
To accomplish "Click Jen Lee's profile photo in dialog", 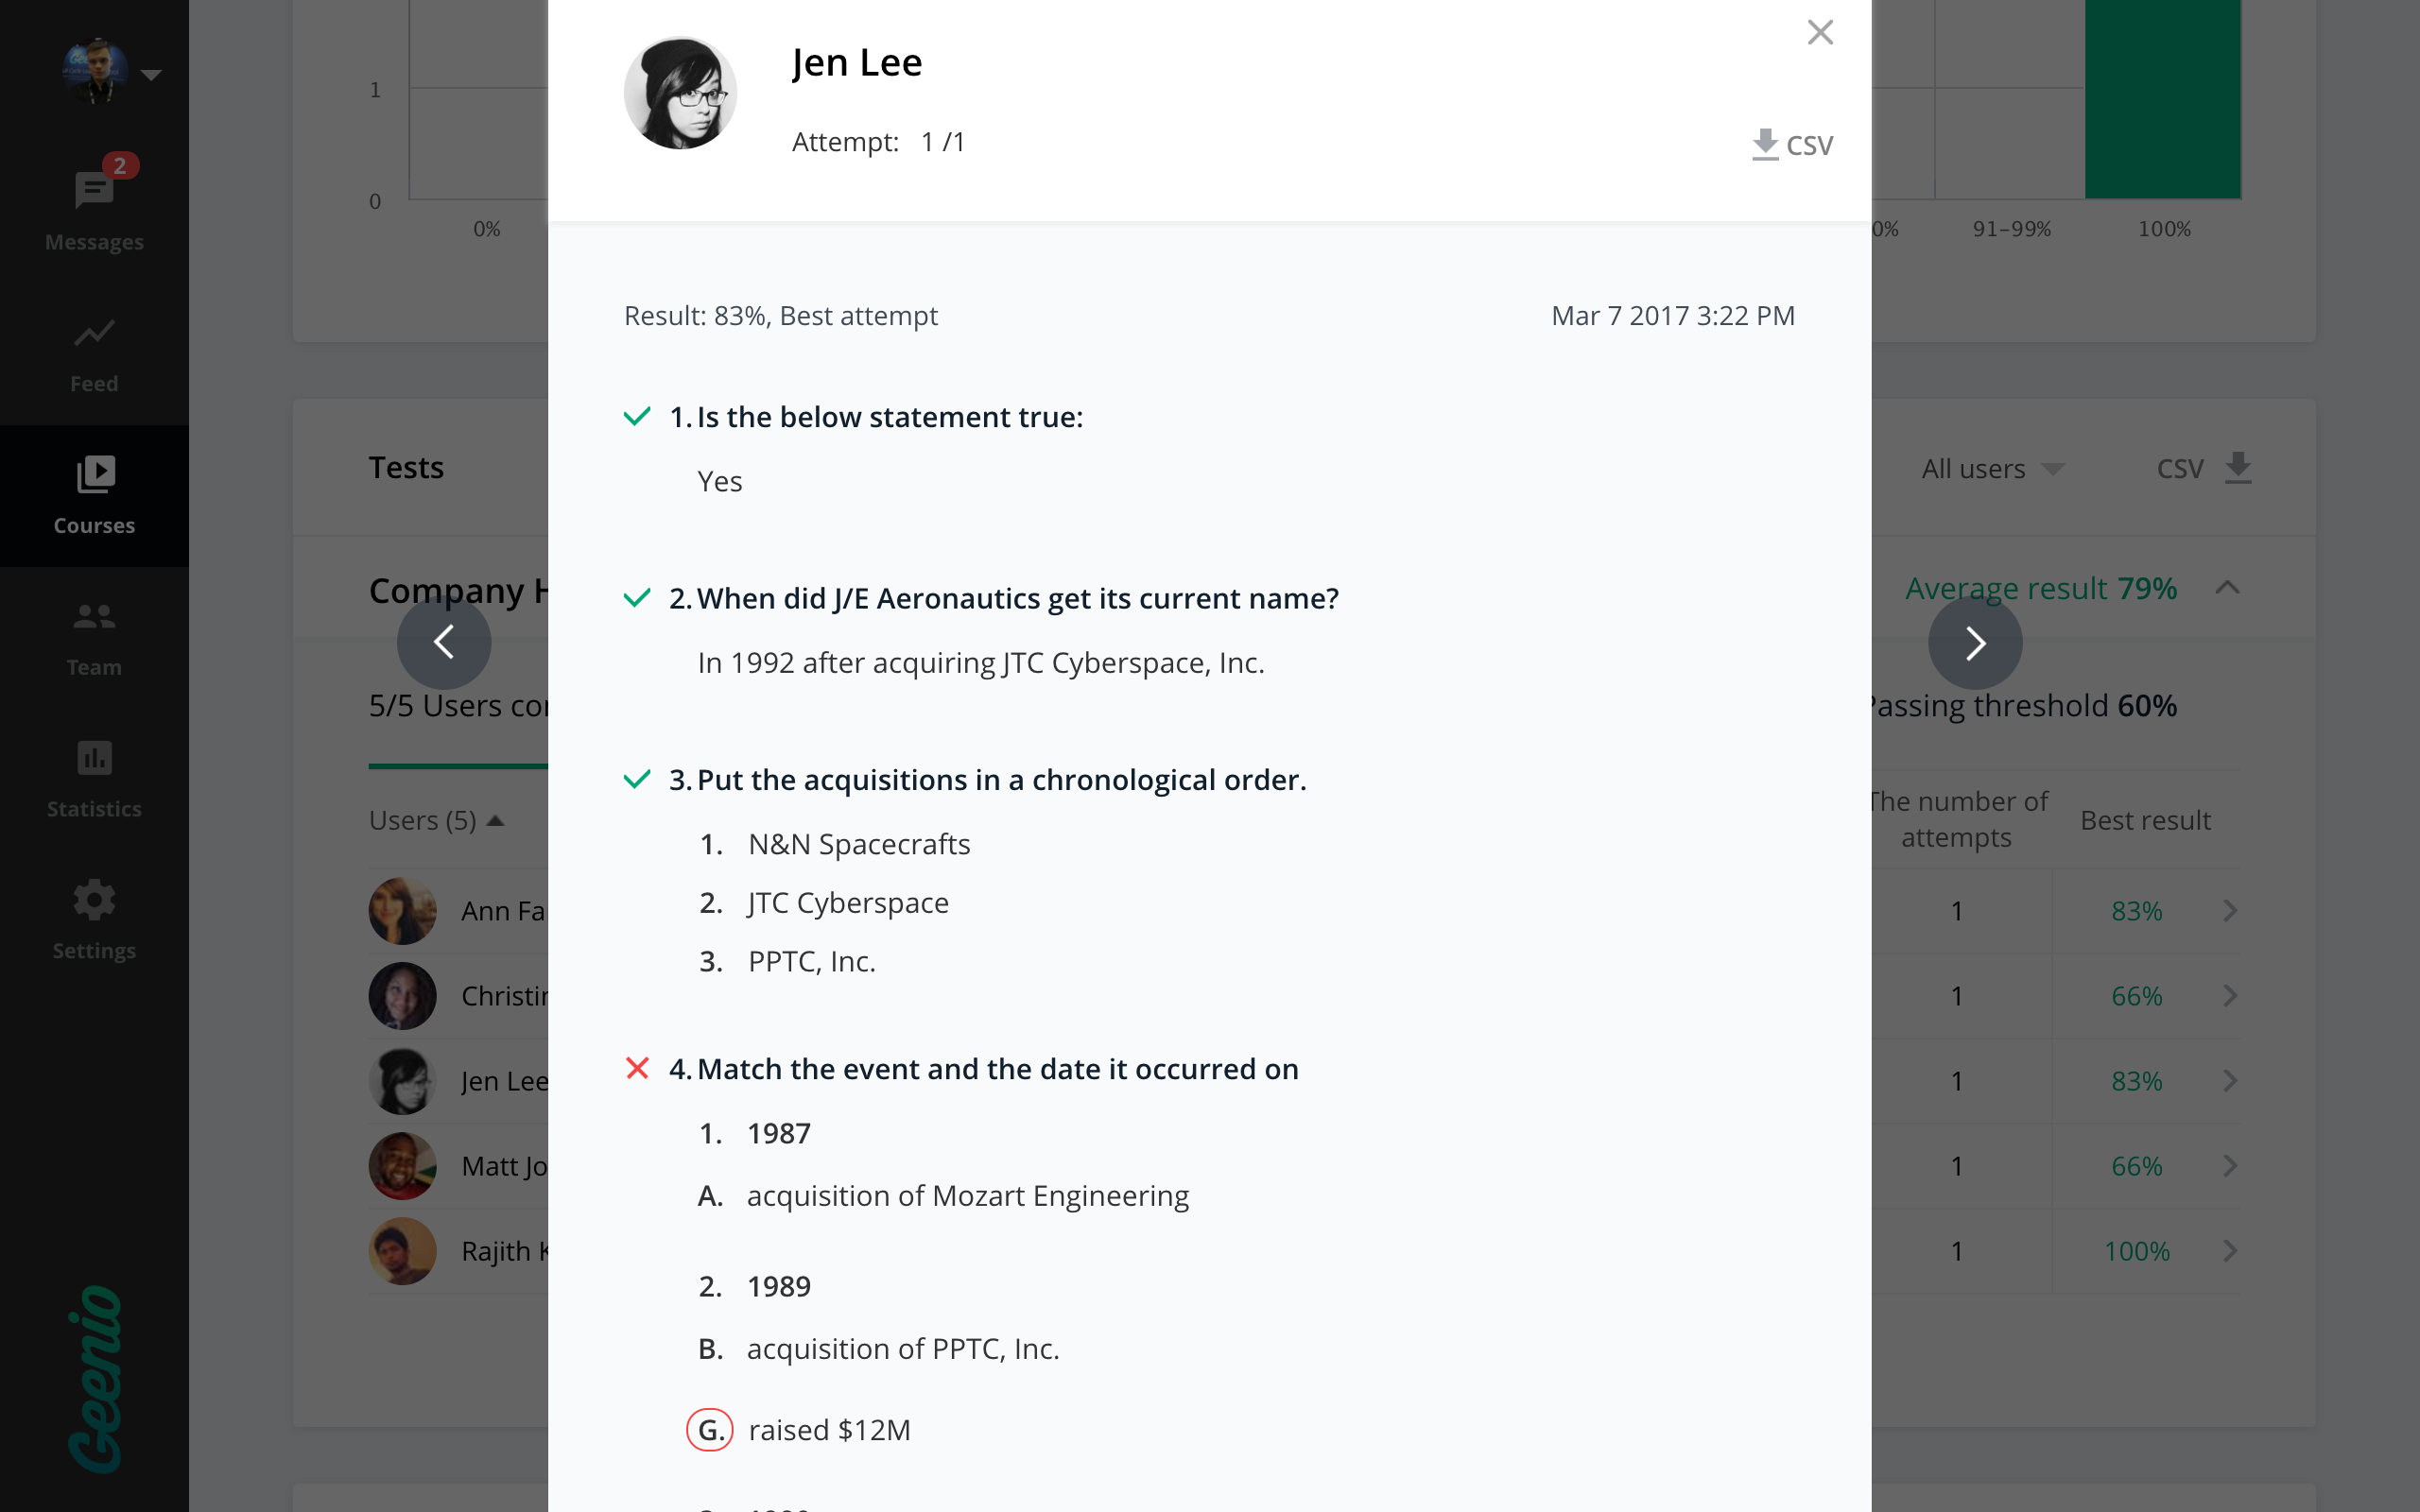I will coord(680,93).
